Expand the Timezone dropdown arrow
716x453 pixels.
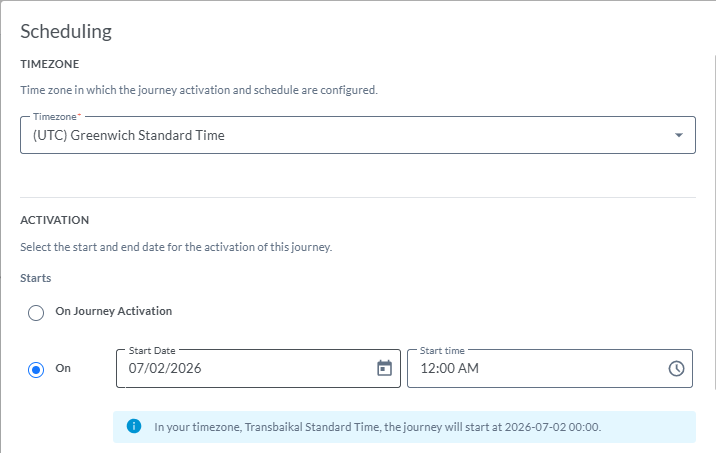[x=679, y=135]
